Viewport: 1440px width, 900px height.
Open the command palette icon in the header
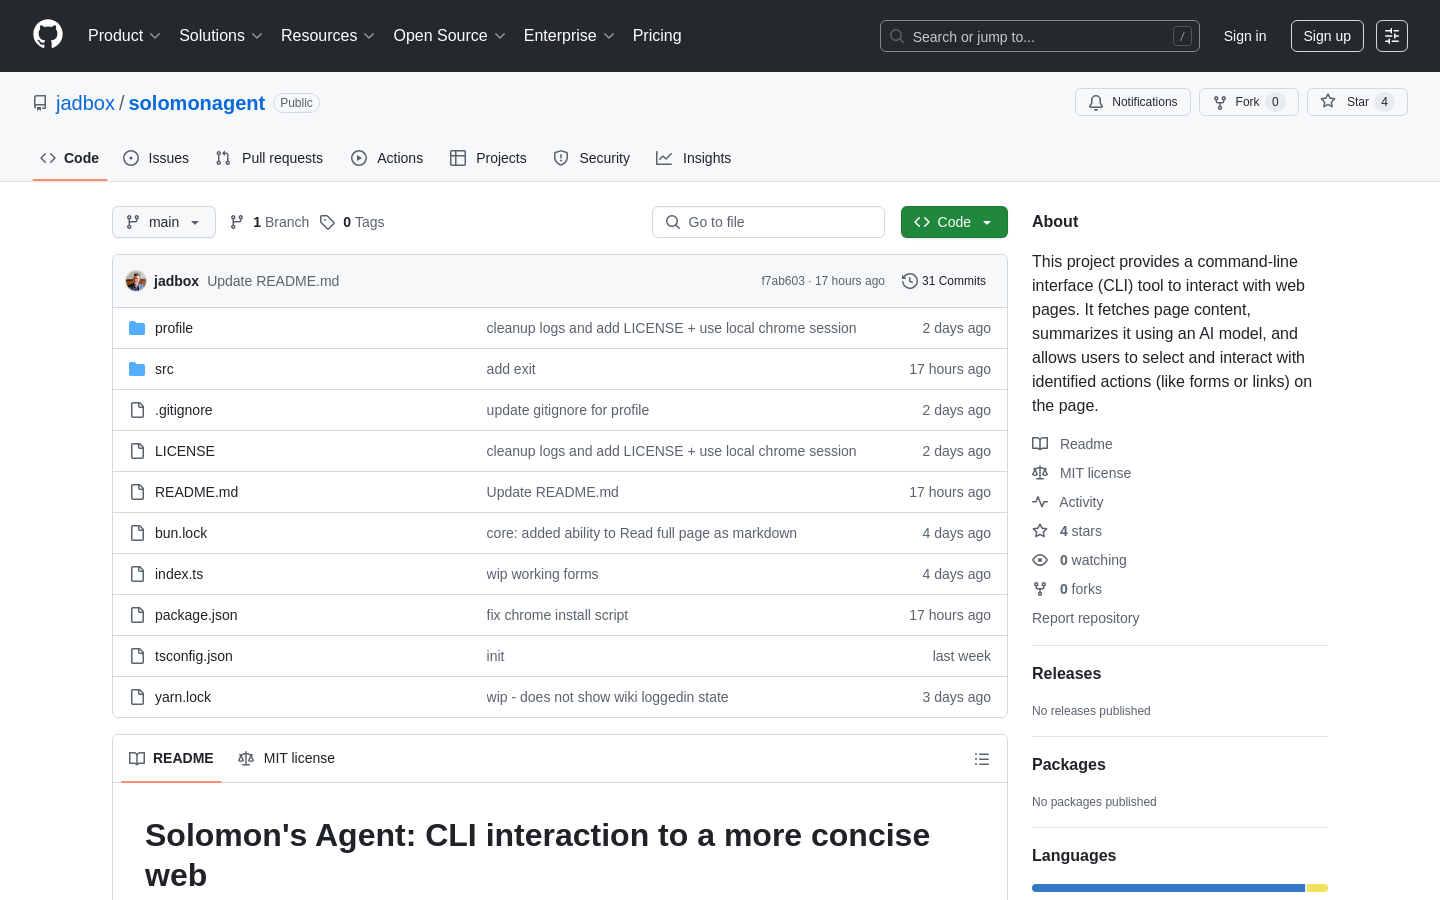tap(1392, 36)
